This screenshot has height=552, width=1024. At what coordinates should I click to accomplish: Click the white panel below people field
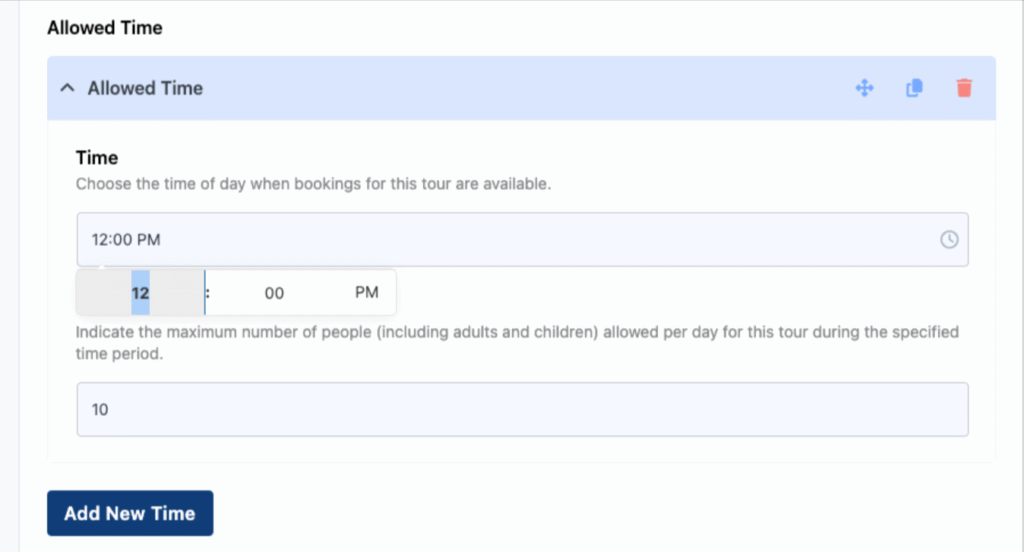coord(521,449)
